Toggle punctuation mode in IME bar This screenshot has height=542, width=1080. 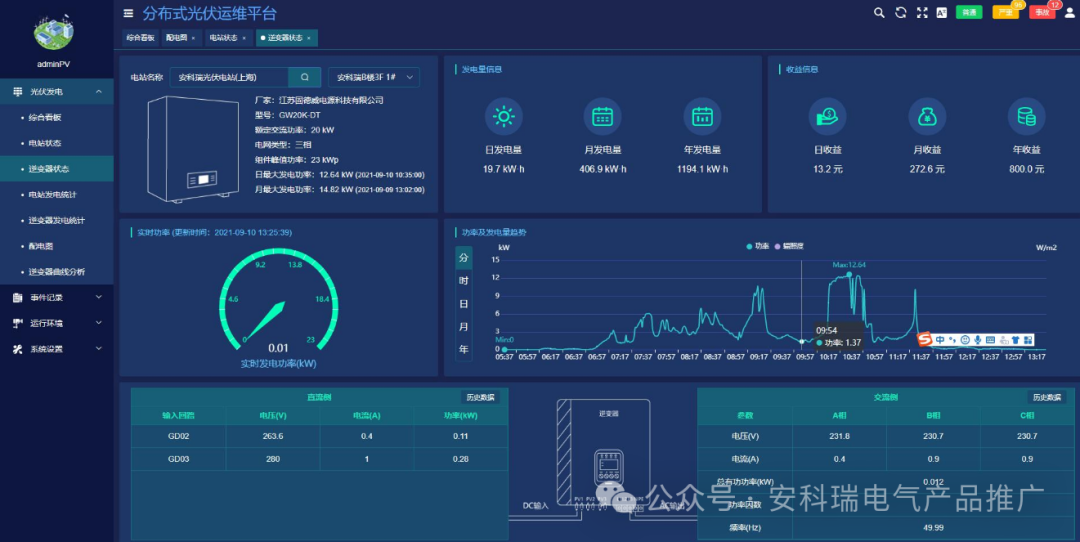[953, 340]
